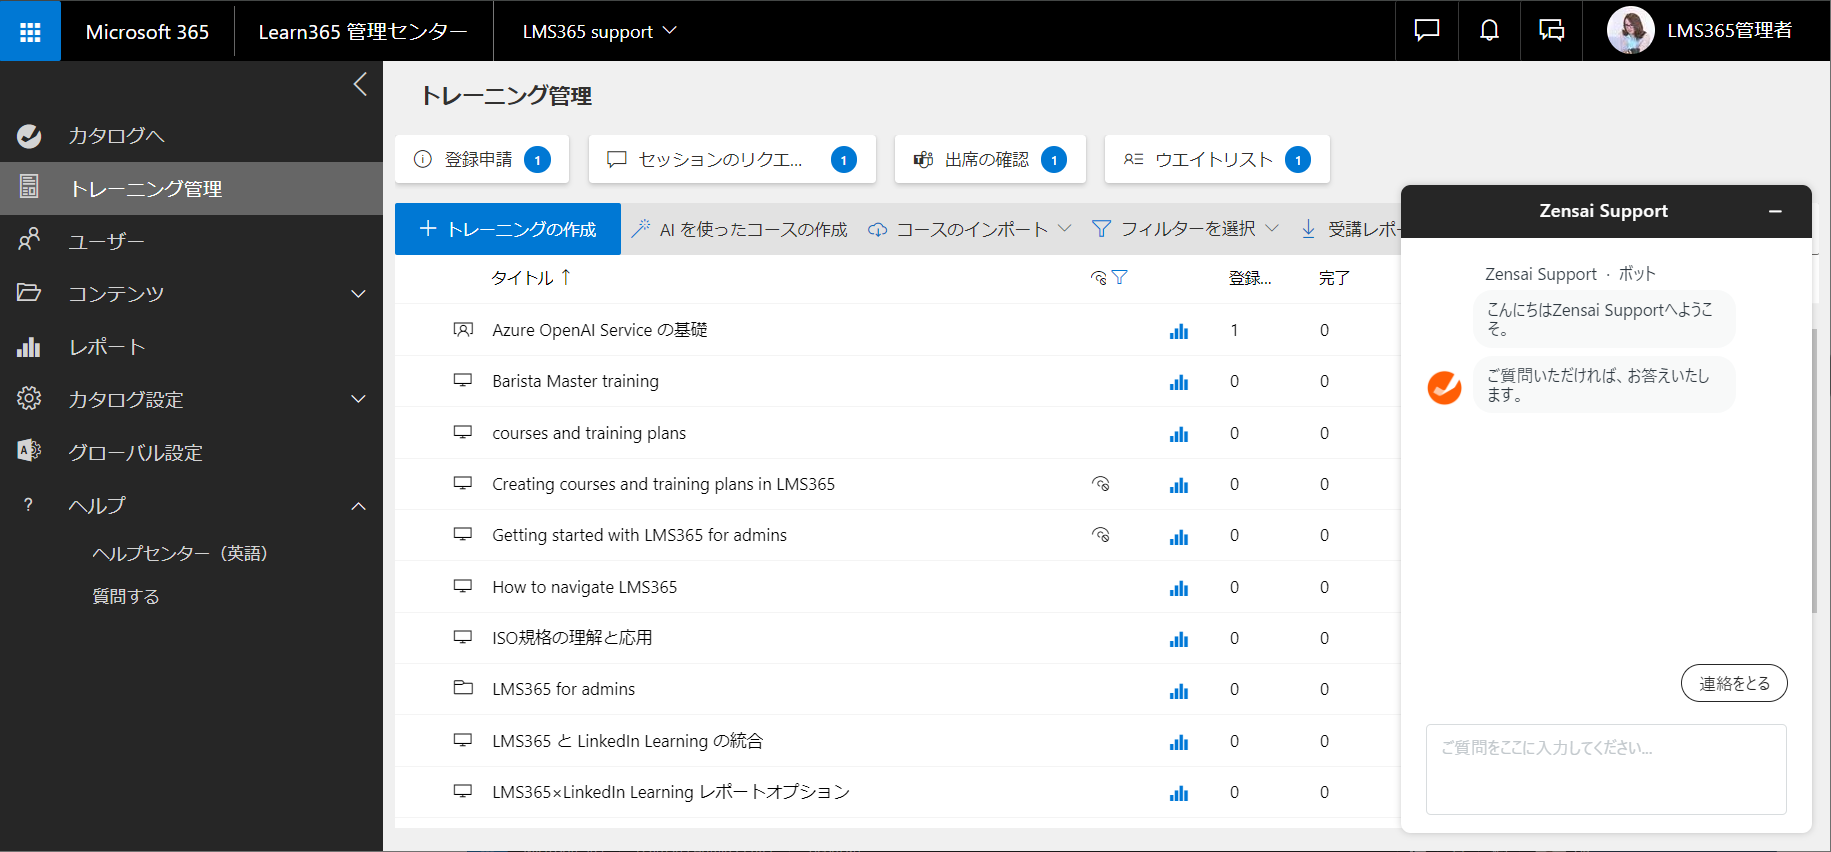Open statistics chart for LMS365×LinkedIn Learning レポートオプション
Image resolution: width=1831 pixels, height=852 pixels.
pyautogui.click(x=1179, y=793)
